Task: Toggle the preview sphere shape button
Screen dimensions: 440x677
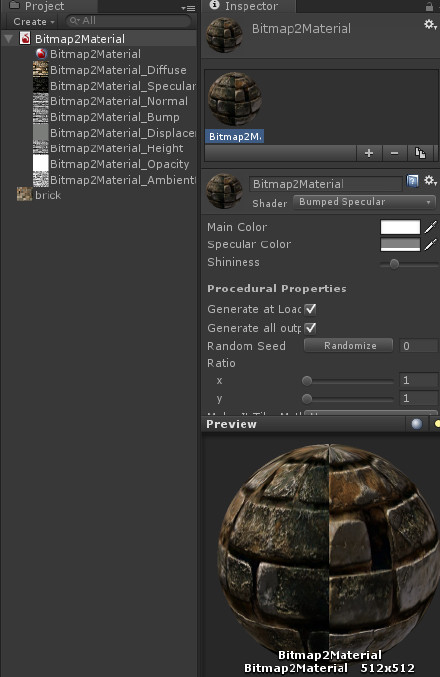Action: pyautogui.click(x=417, y=424)
